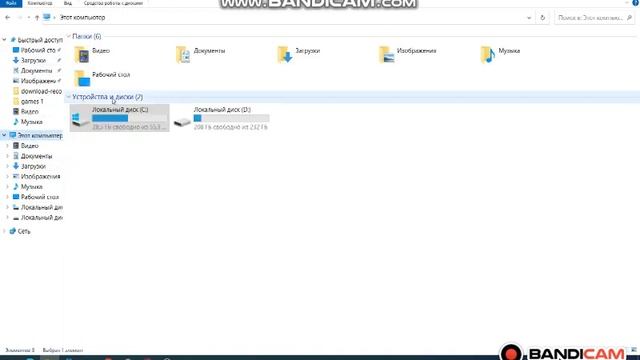This screenshot has width=640, height=360.
Task: Go to Документы in Quick access
Action: [x=36, y=71]
